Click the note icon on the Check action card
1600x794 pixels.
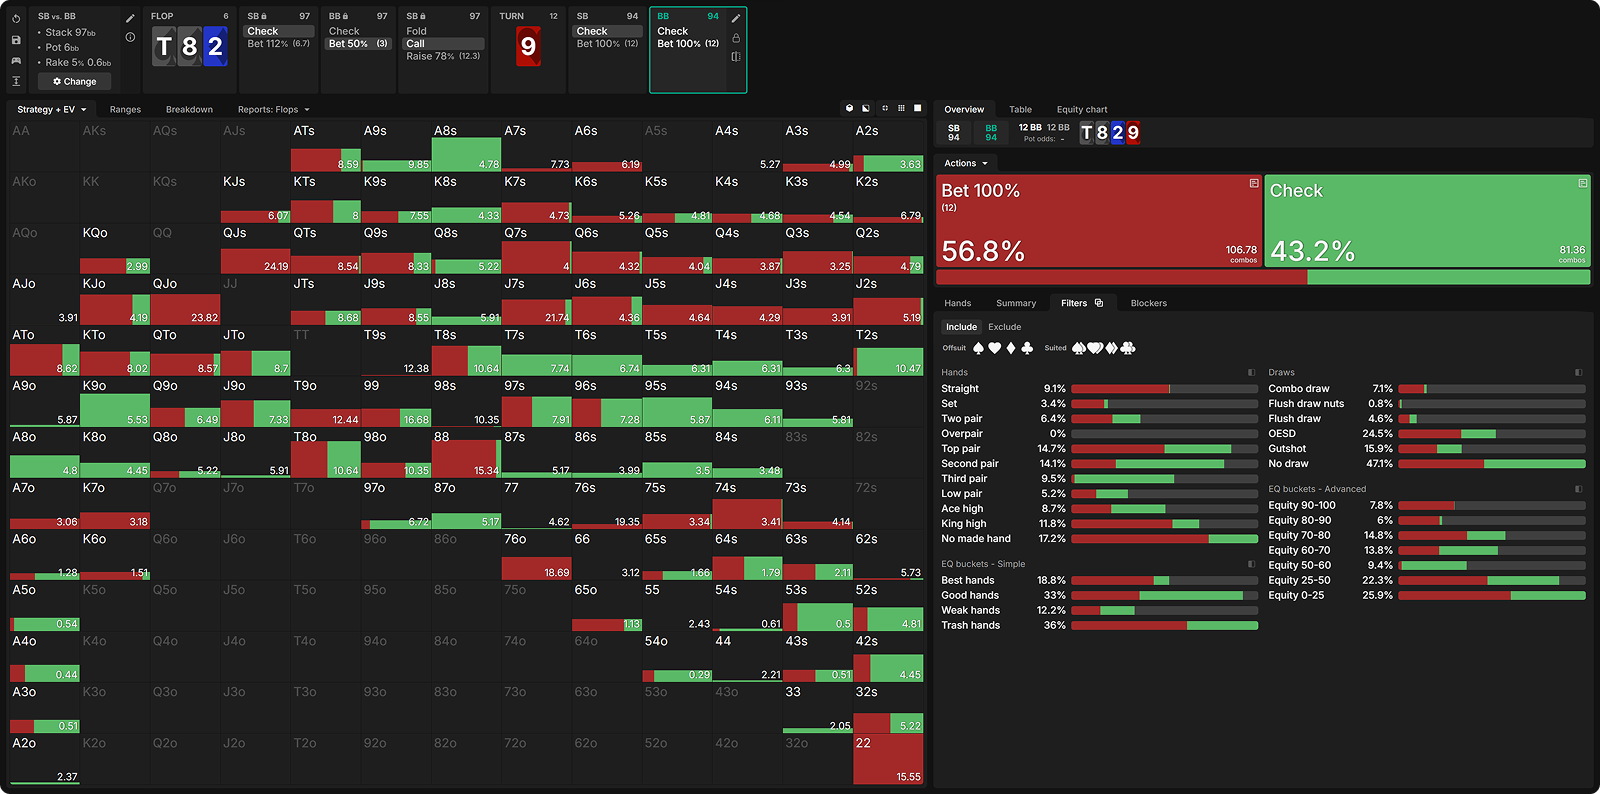click(x=1582, y=183)
